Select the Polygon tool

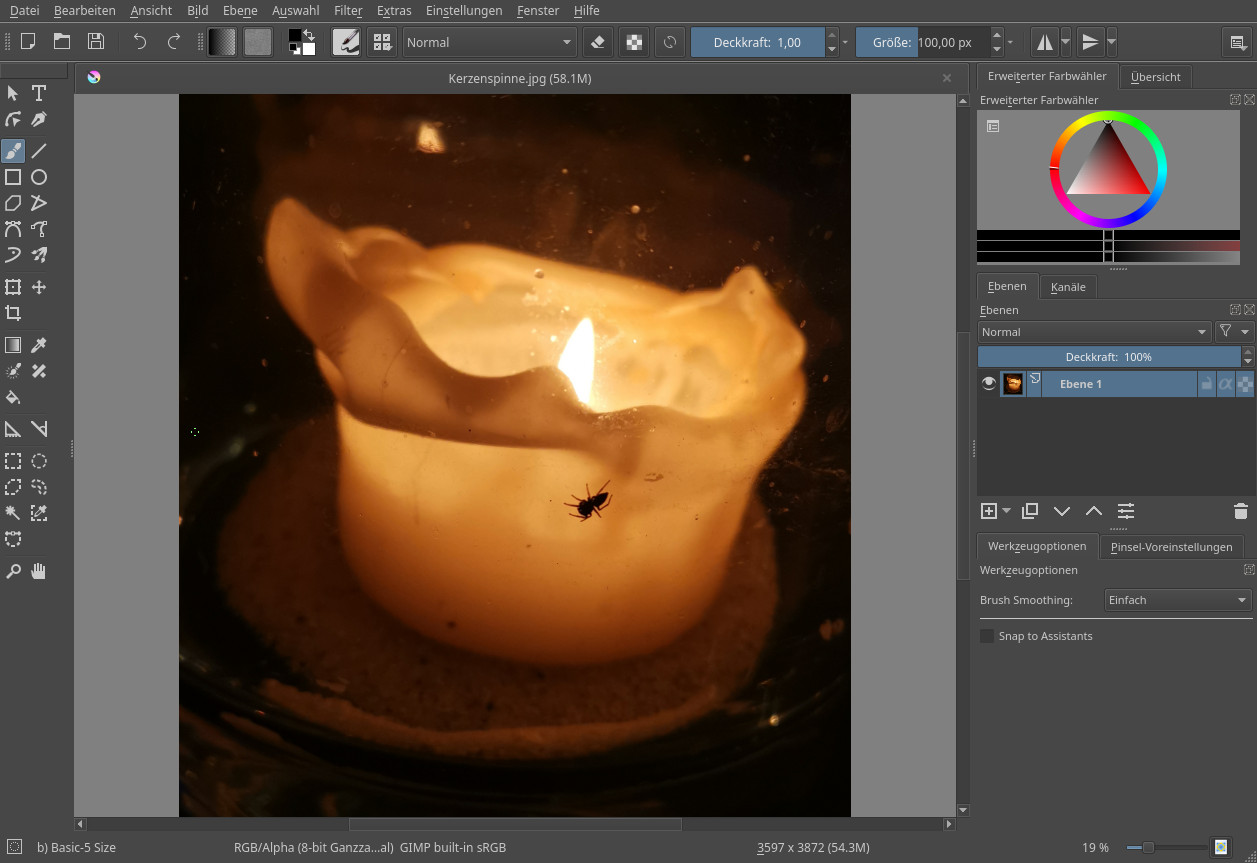tap(13, 203)
